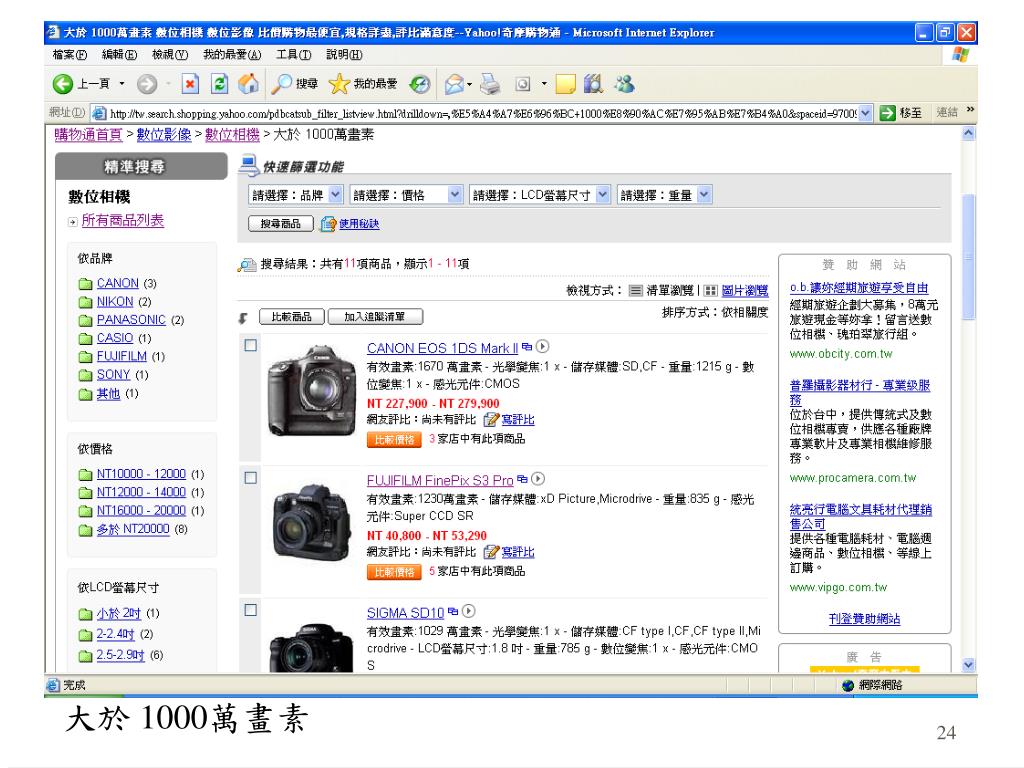This screenshot has width=1024, height=768.
Task: Open the 刊登贊助網站 link
Action: click(864, 618)
